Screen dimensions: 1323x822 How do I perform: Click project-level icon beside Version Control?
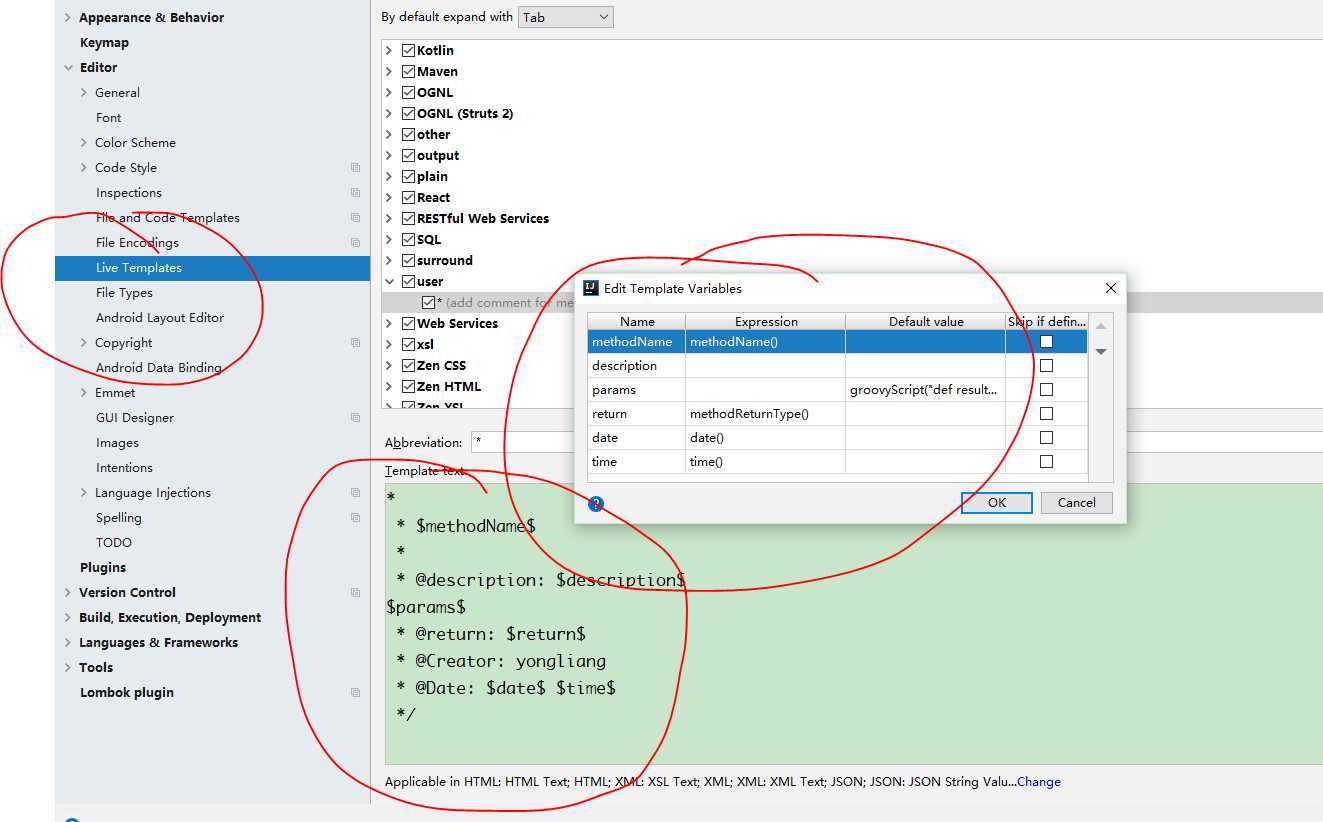(355, 593)
